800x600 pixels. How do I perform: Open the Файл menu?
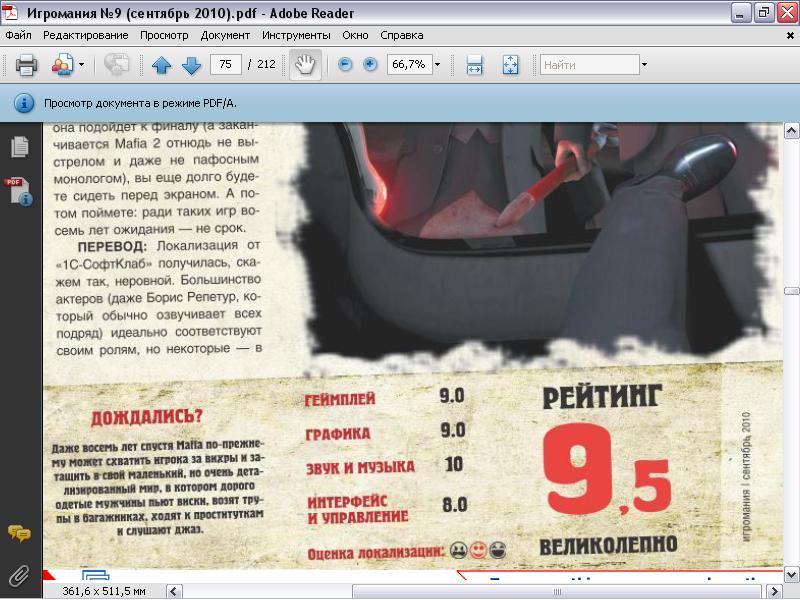[x=18, y=35]
